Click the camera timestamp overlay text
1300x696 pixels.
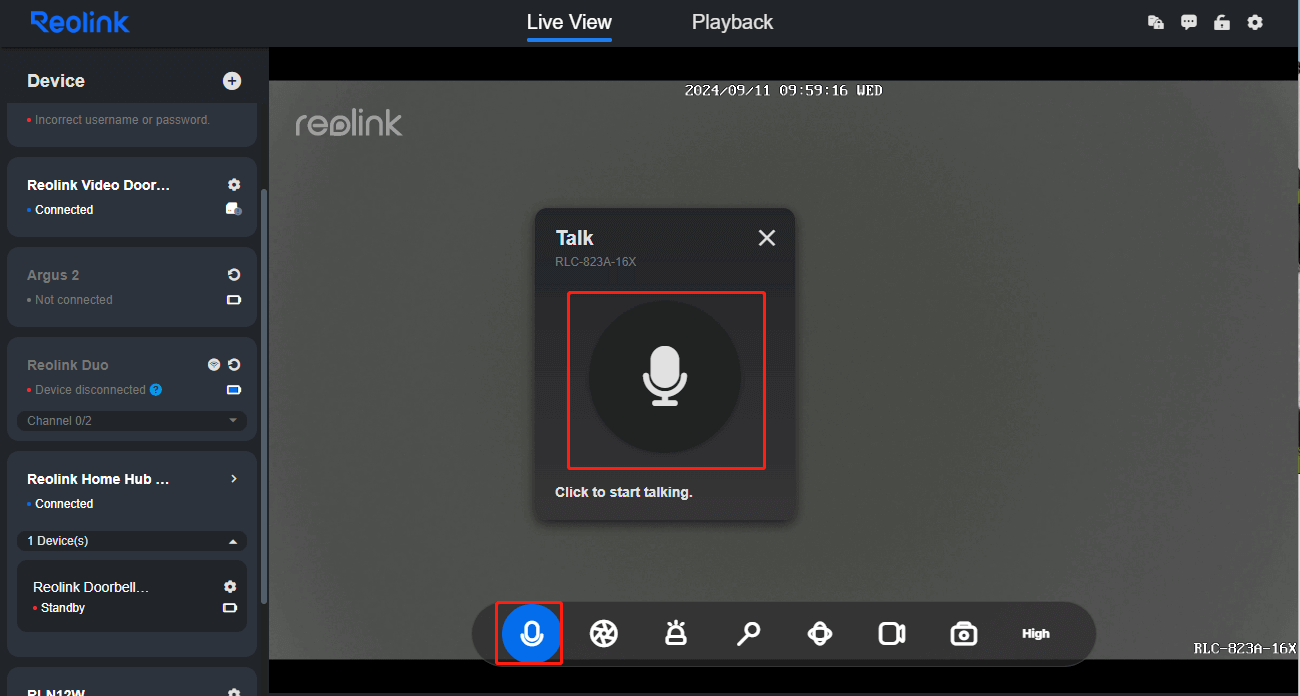783,90
